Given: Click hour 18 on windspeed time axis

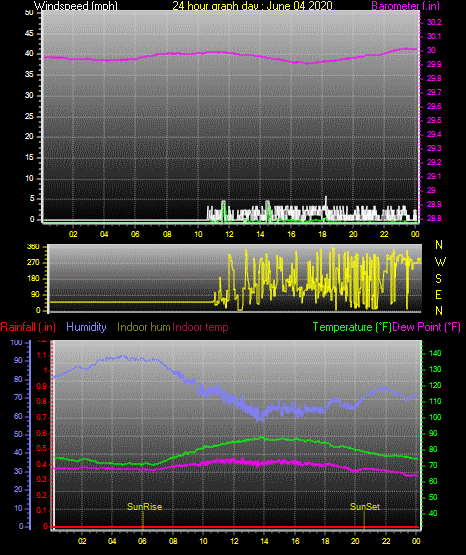Looking at the screenshot, I should tap(322, 234).
